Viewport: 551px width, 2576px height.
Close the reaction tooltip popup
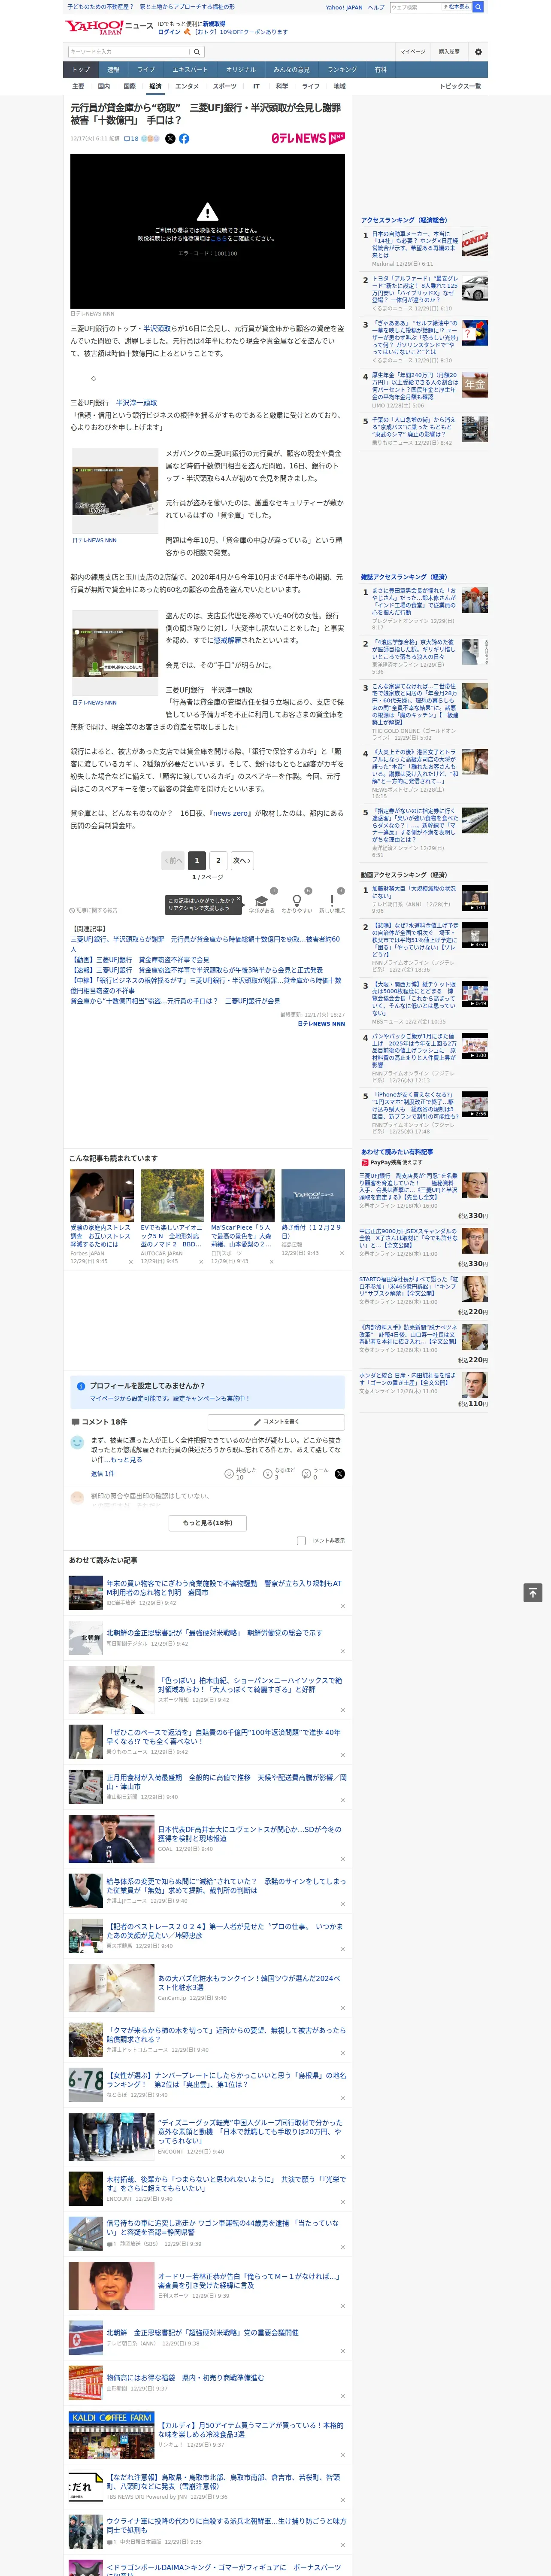[238, 900]
